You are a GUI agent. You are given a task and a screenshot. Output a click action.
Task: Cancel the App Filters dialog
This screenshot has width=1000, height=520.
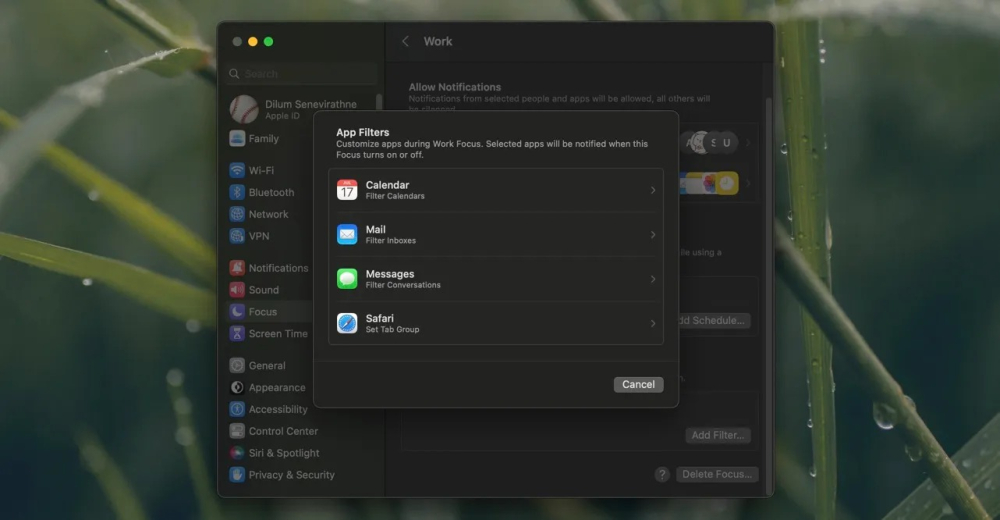[638, 384]
